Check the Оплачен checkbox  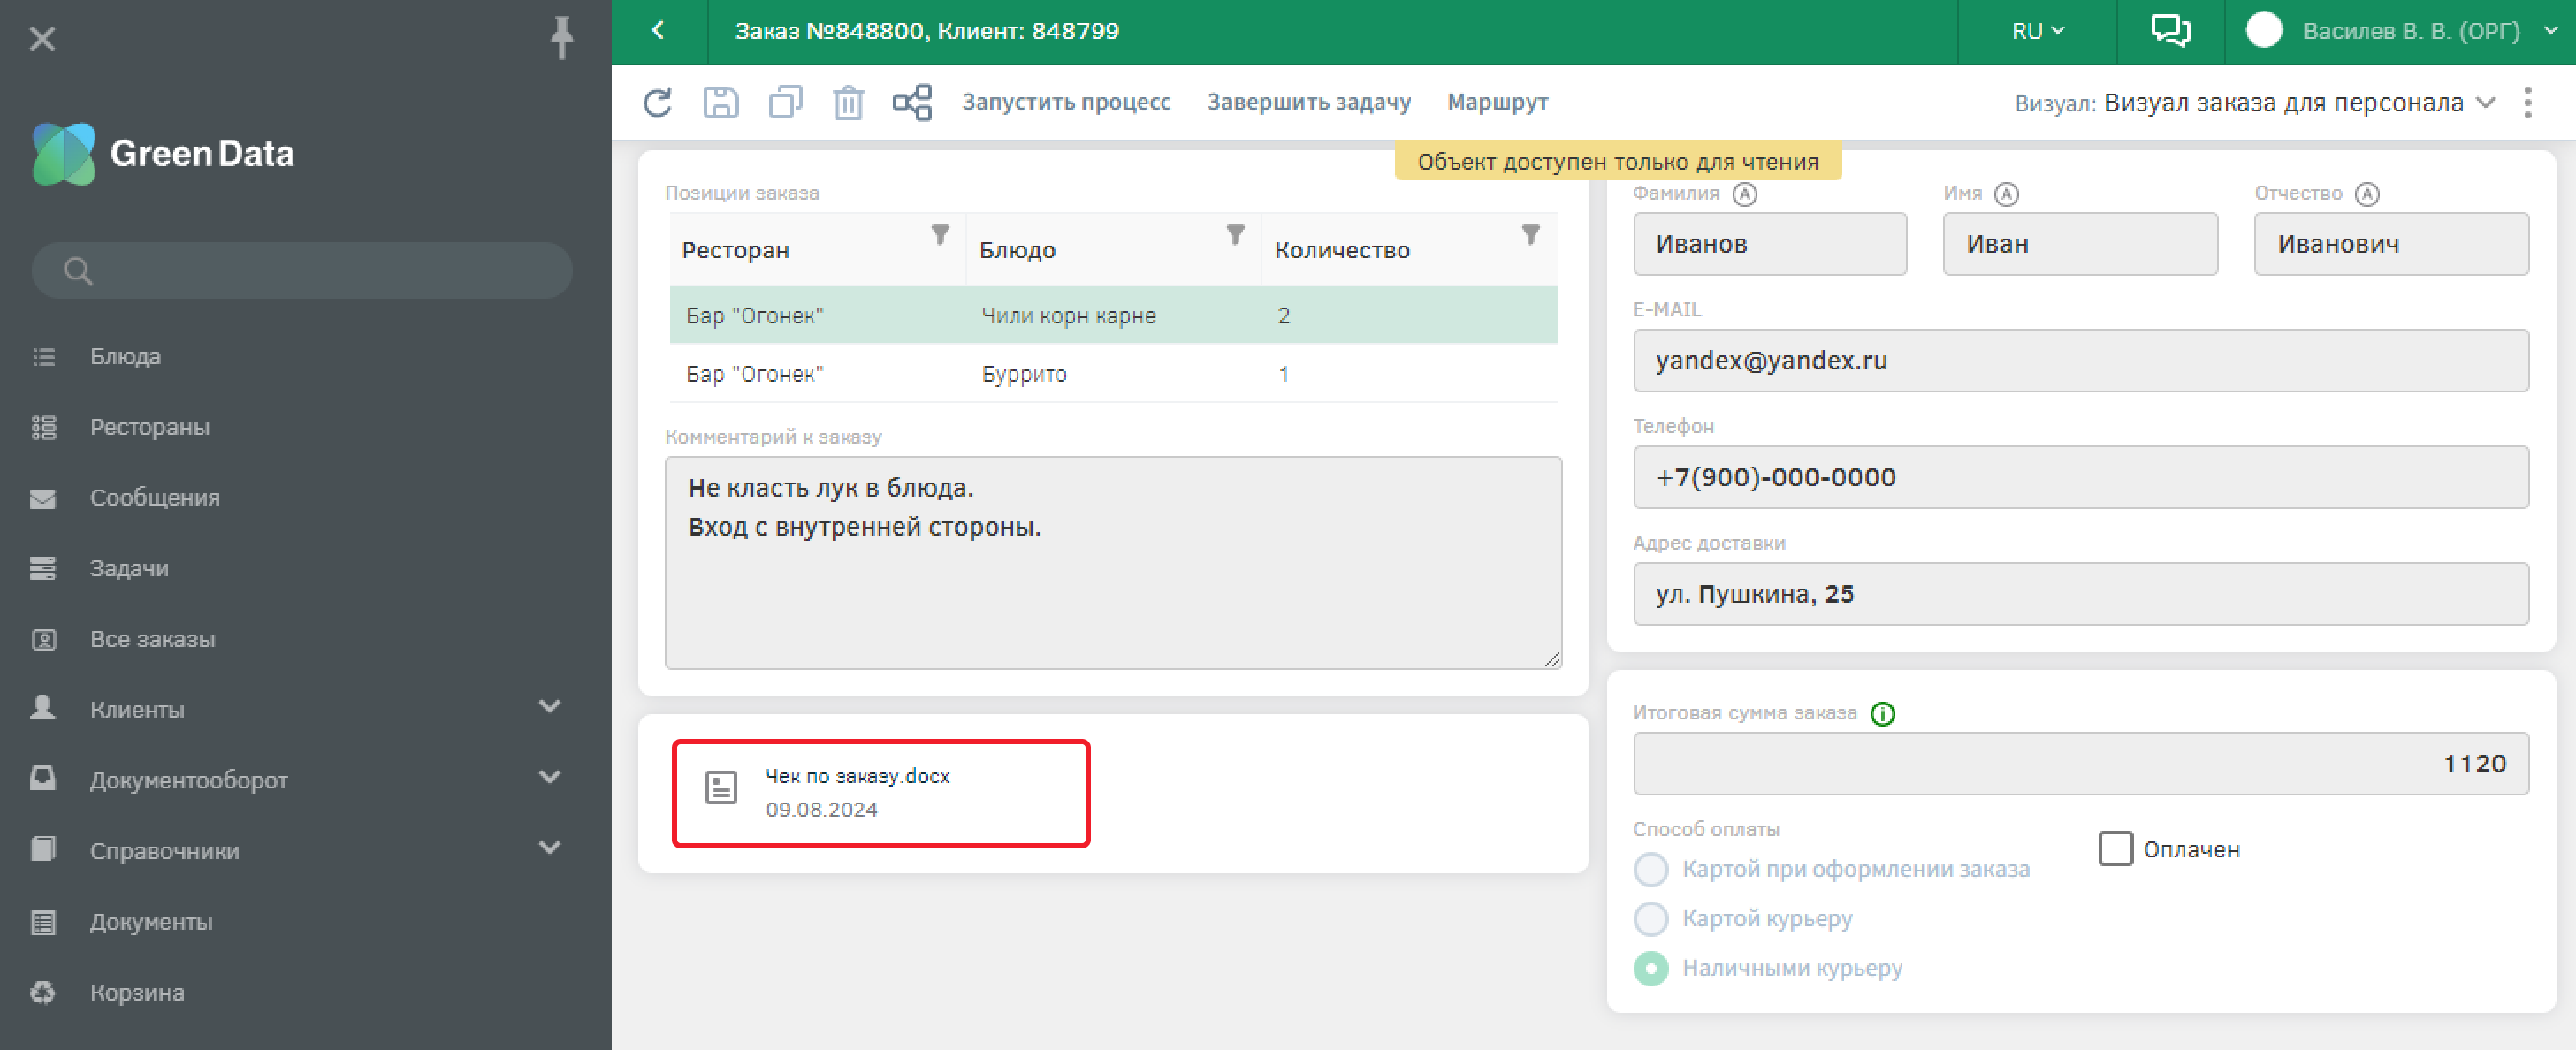[x=2115, y=849]
